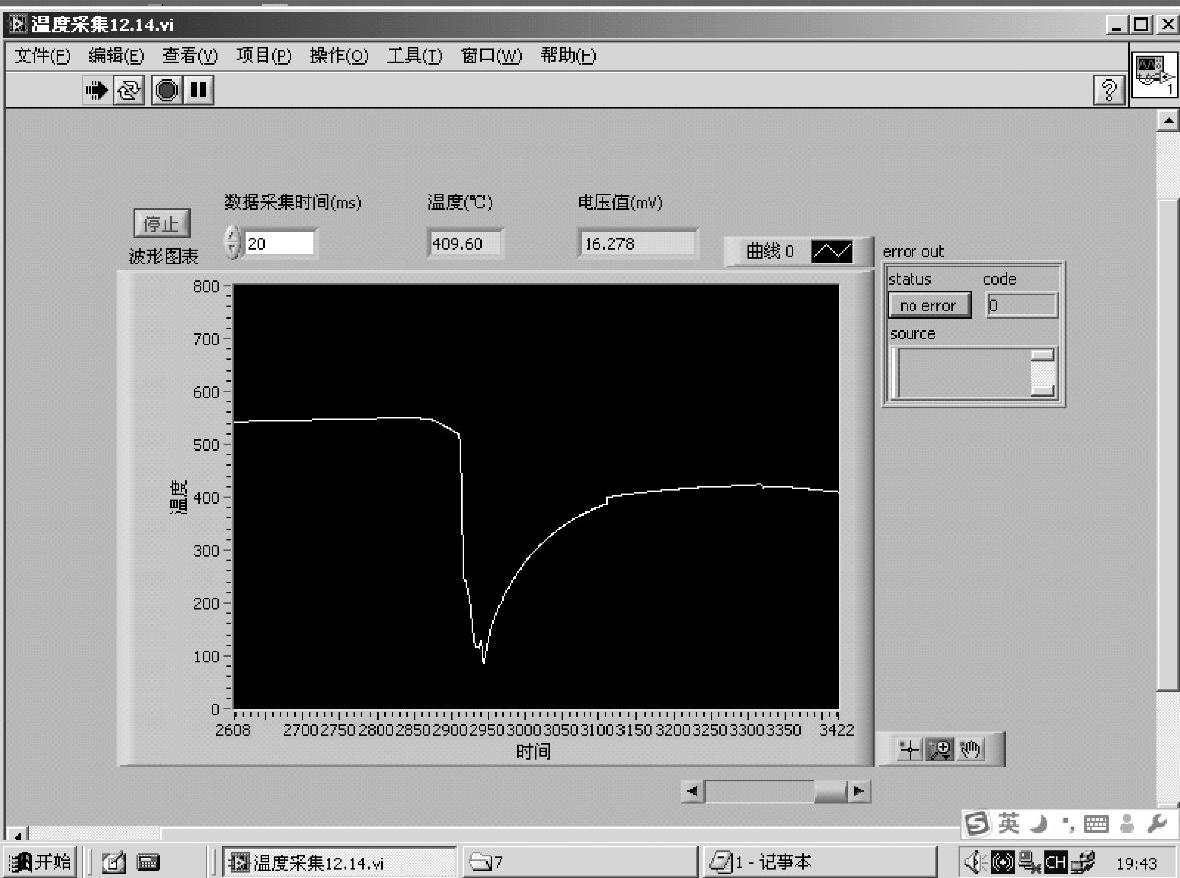Open the 帮助(H) menu
The height and width of the screenshot is (878, 1180).
click(x=567, y=56)
